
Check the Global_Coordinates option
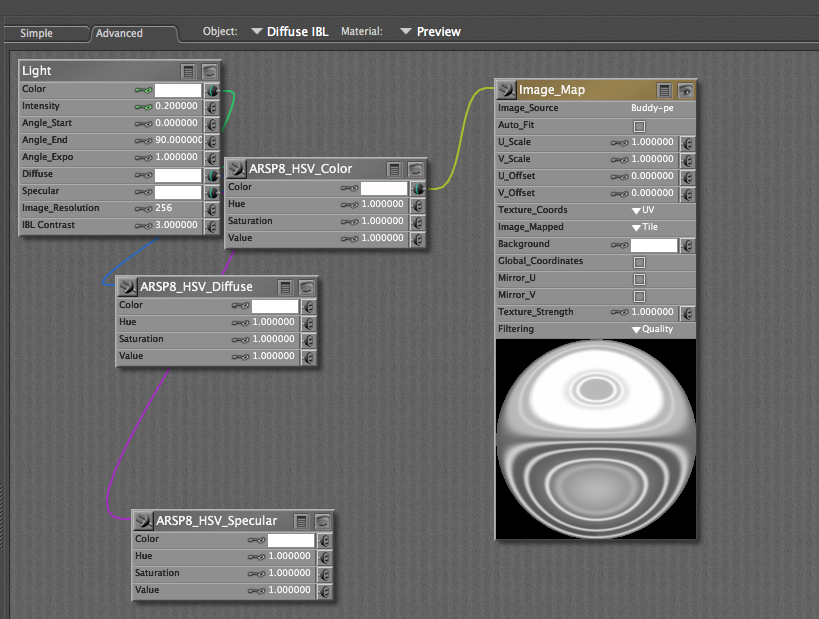pyautogui.click(x=640, y=262)
